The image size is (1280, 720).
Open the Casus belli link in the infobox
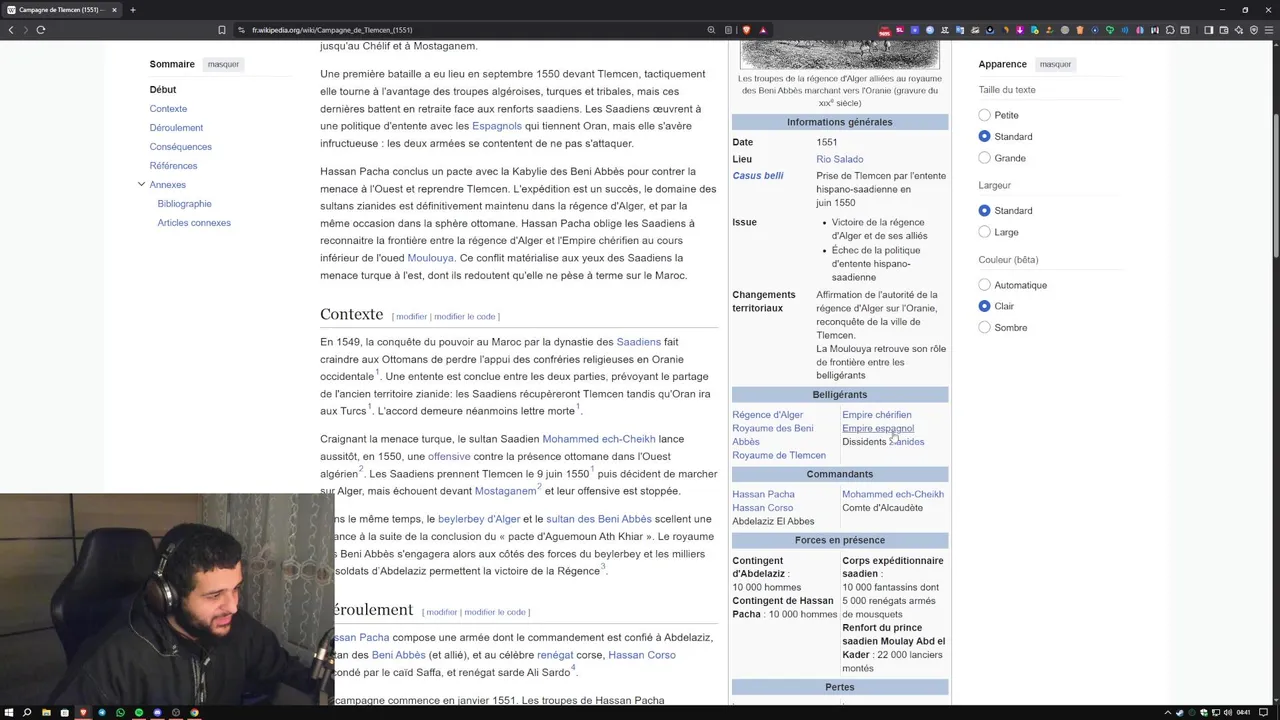click(x=758, y=176)
